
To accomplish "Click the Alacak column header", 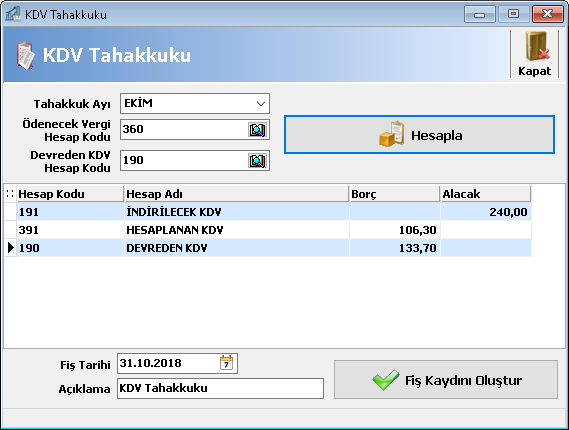I will point(486,194).
